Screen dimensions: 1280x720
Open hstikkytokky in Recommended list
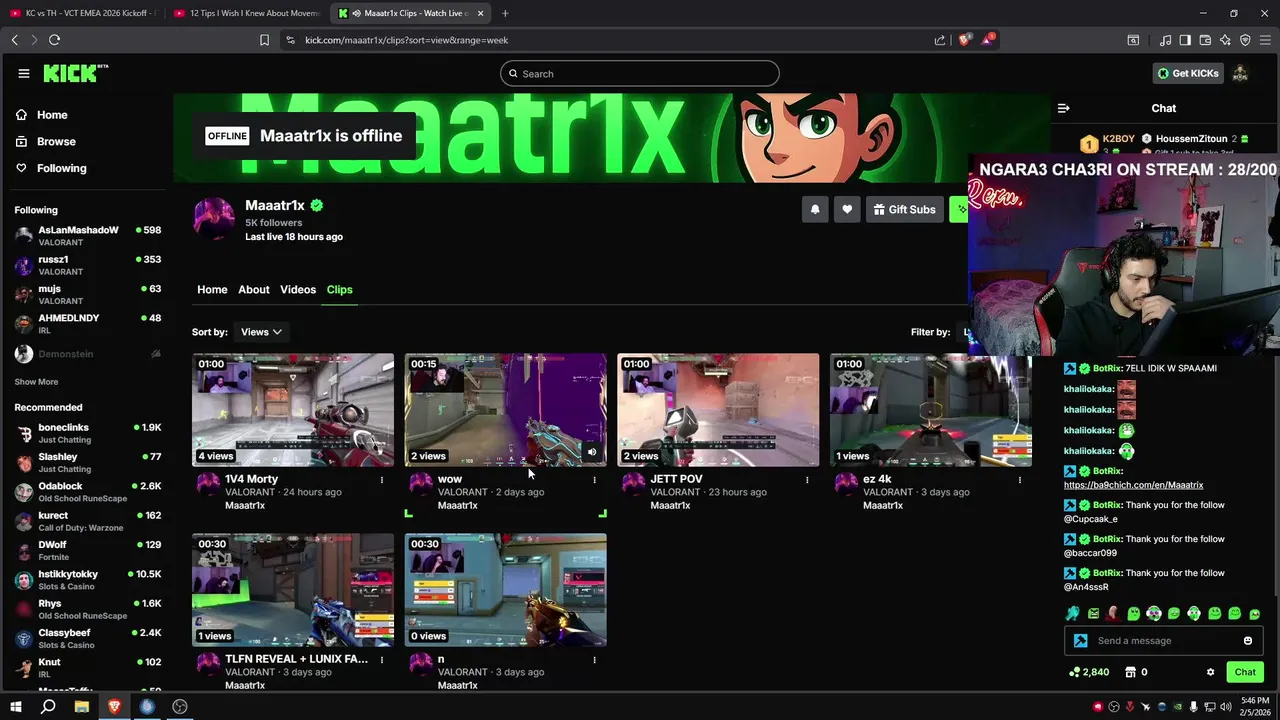pos(87,580)
